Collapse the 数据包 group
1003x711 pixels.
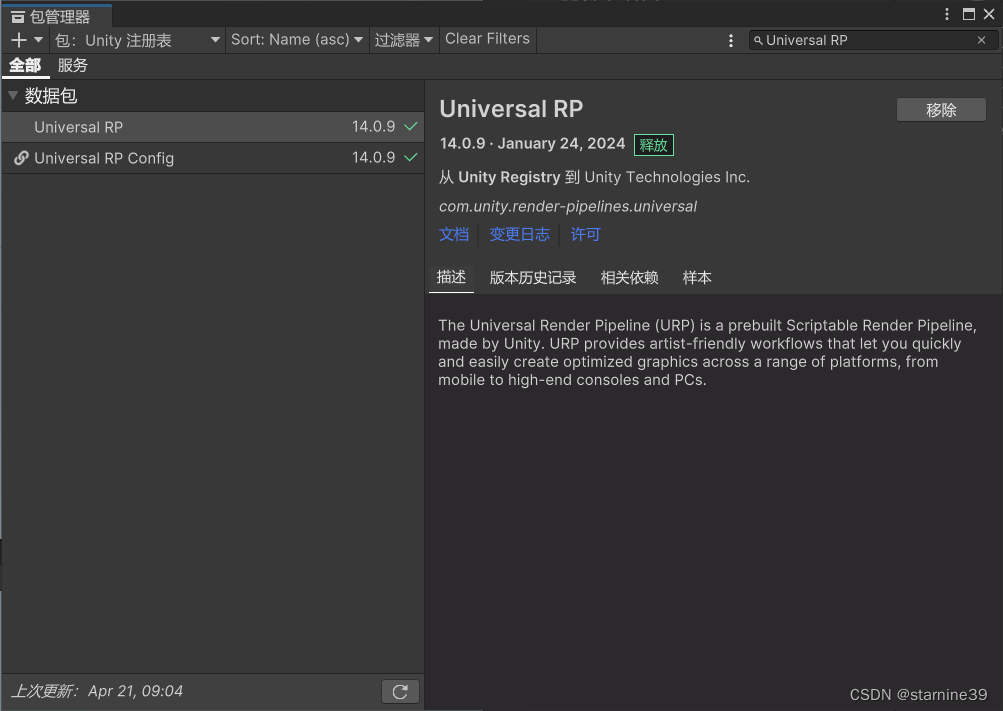coord(13,96)
